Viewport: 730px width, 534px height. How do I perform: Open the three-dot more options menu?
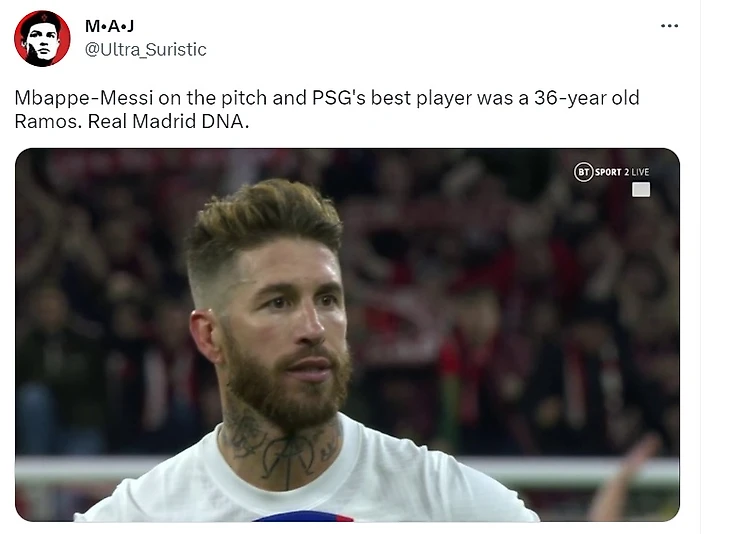669,26
